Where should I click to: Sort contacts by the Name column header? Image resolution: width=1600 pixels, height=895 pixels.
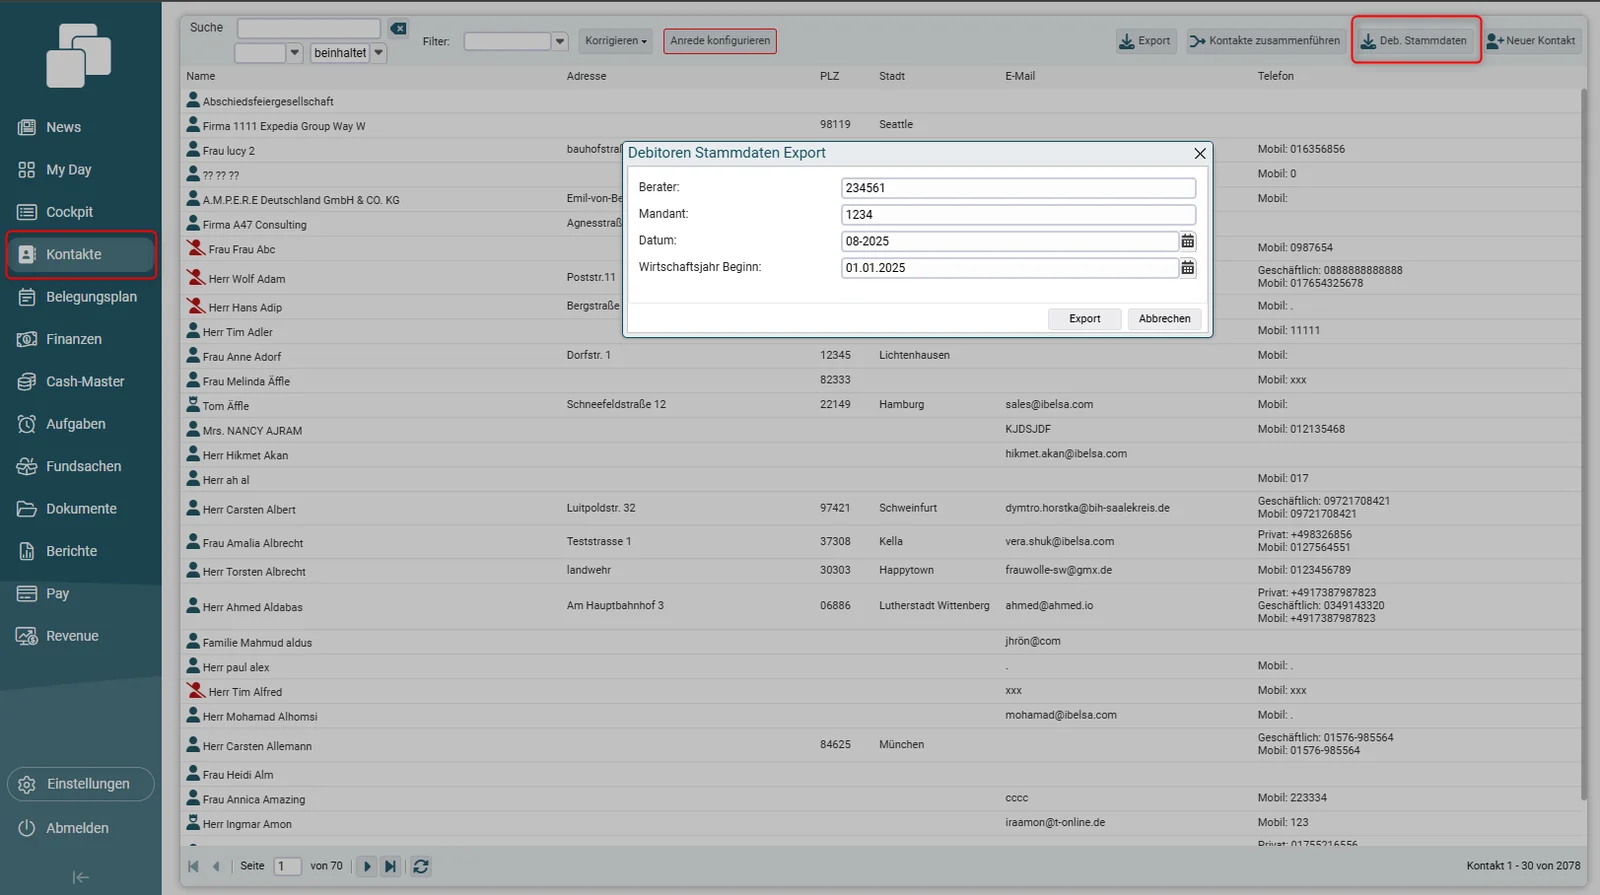click(x=201, y=76)
